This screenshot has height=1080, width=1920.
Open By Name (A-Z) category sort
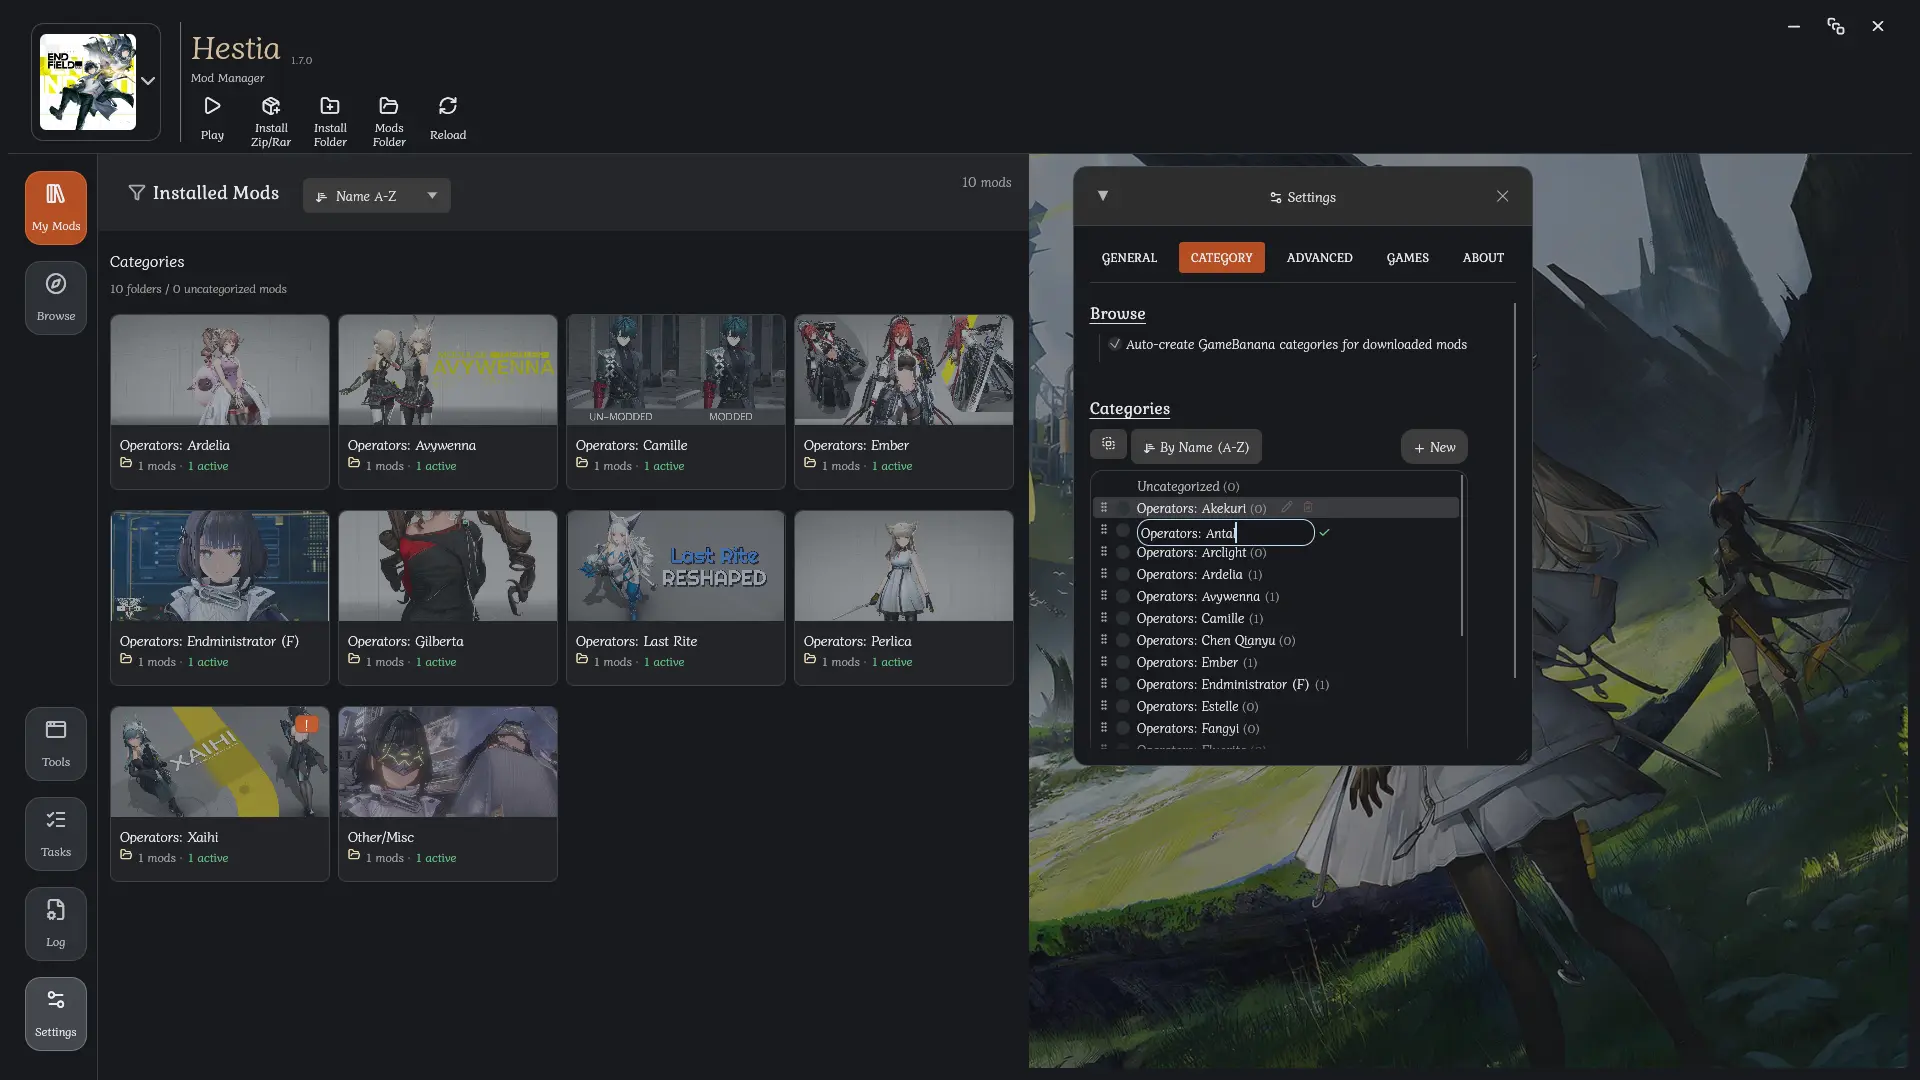point(1196,447)
